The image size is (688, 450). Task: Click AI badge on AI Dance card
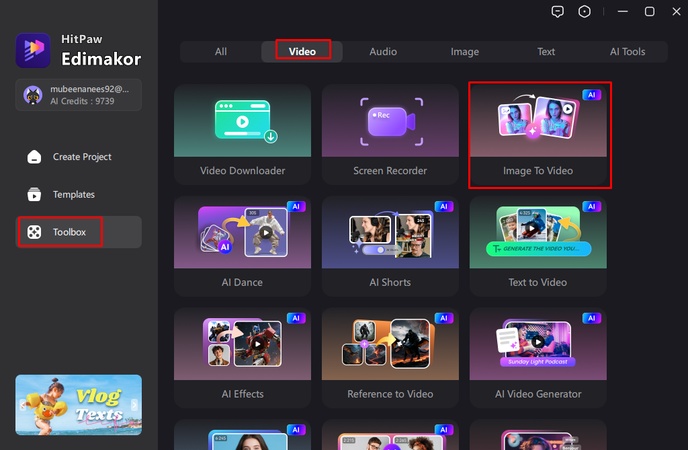(296, 207)
